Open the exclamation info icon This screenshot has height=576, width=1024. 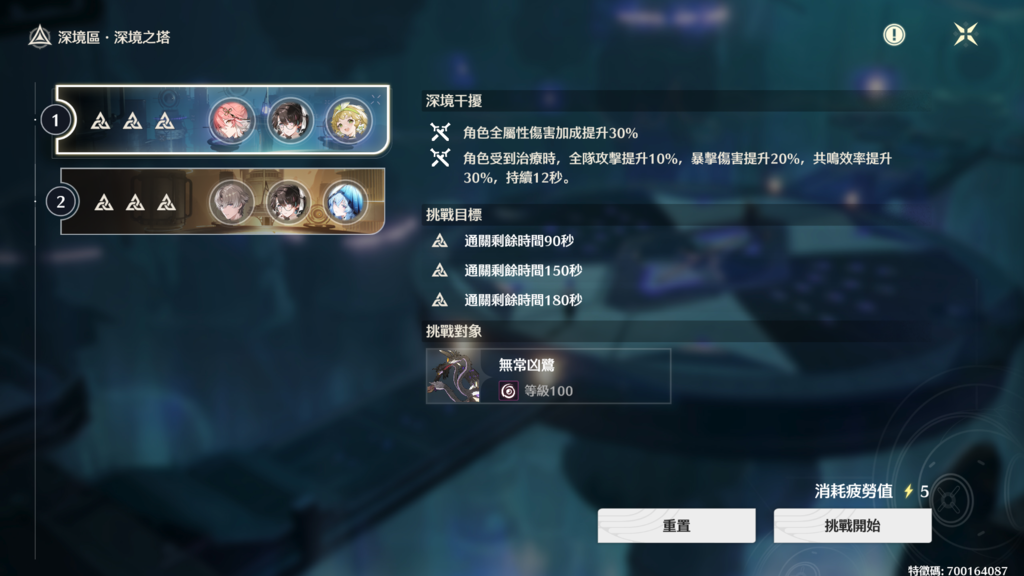894,35
